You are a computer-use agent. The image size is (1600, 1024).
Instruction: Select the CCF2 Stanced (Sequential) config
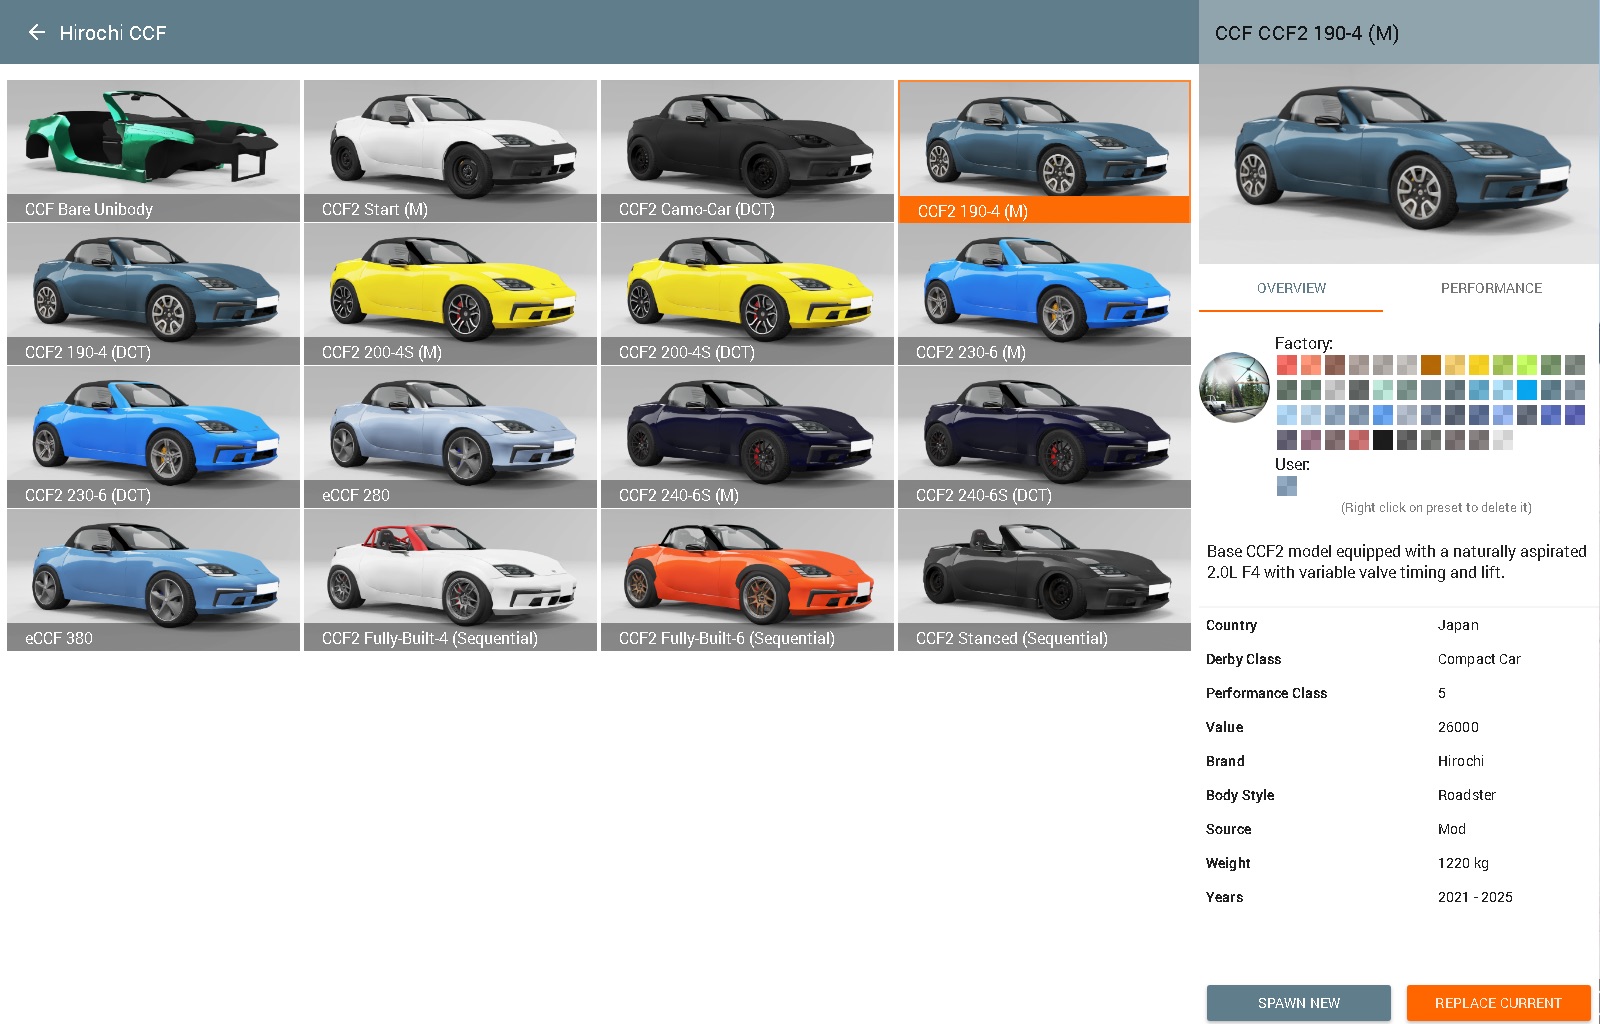pos(1044,580)
